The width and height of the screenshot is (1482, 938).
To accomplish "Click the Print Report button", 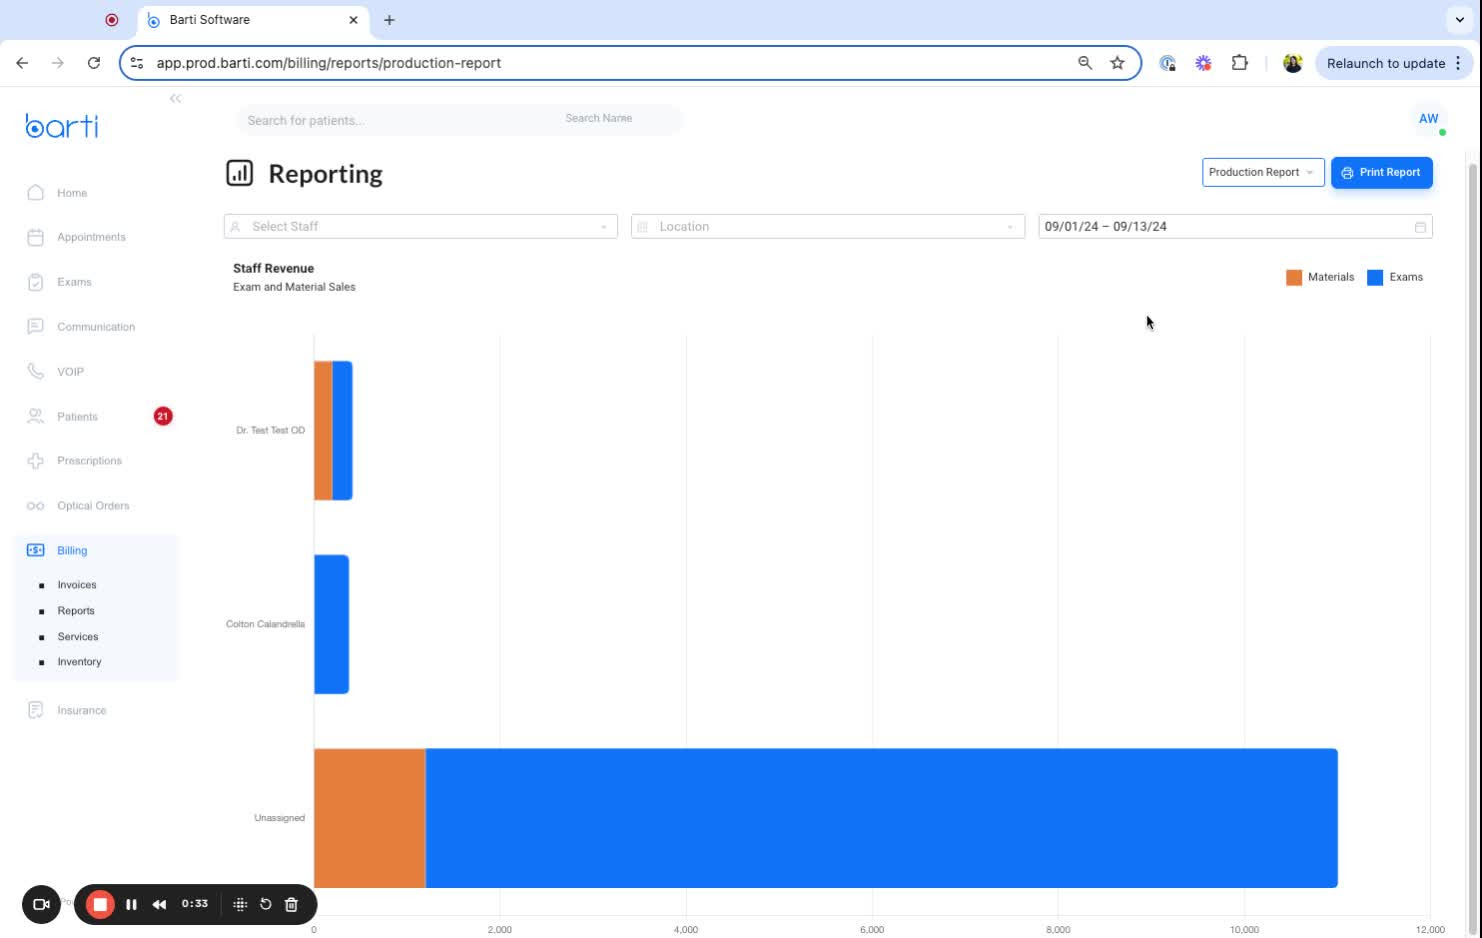I will 1382,172.
